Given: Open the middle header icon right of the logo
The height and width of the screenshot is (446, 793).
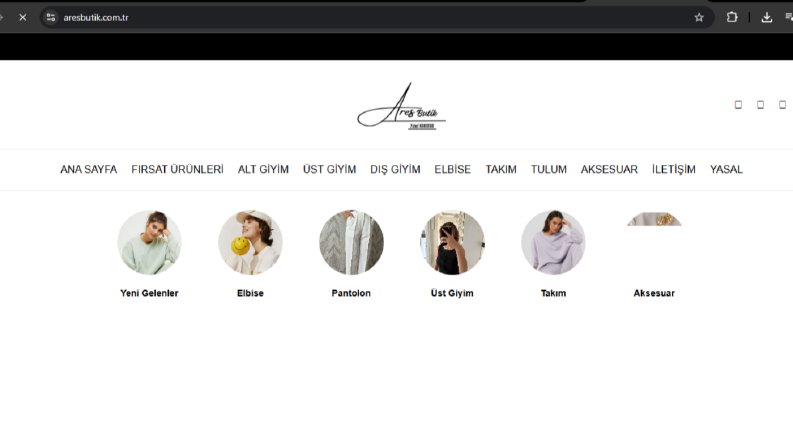Looking at the screenshot, I should (x=760, y=105).
